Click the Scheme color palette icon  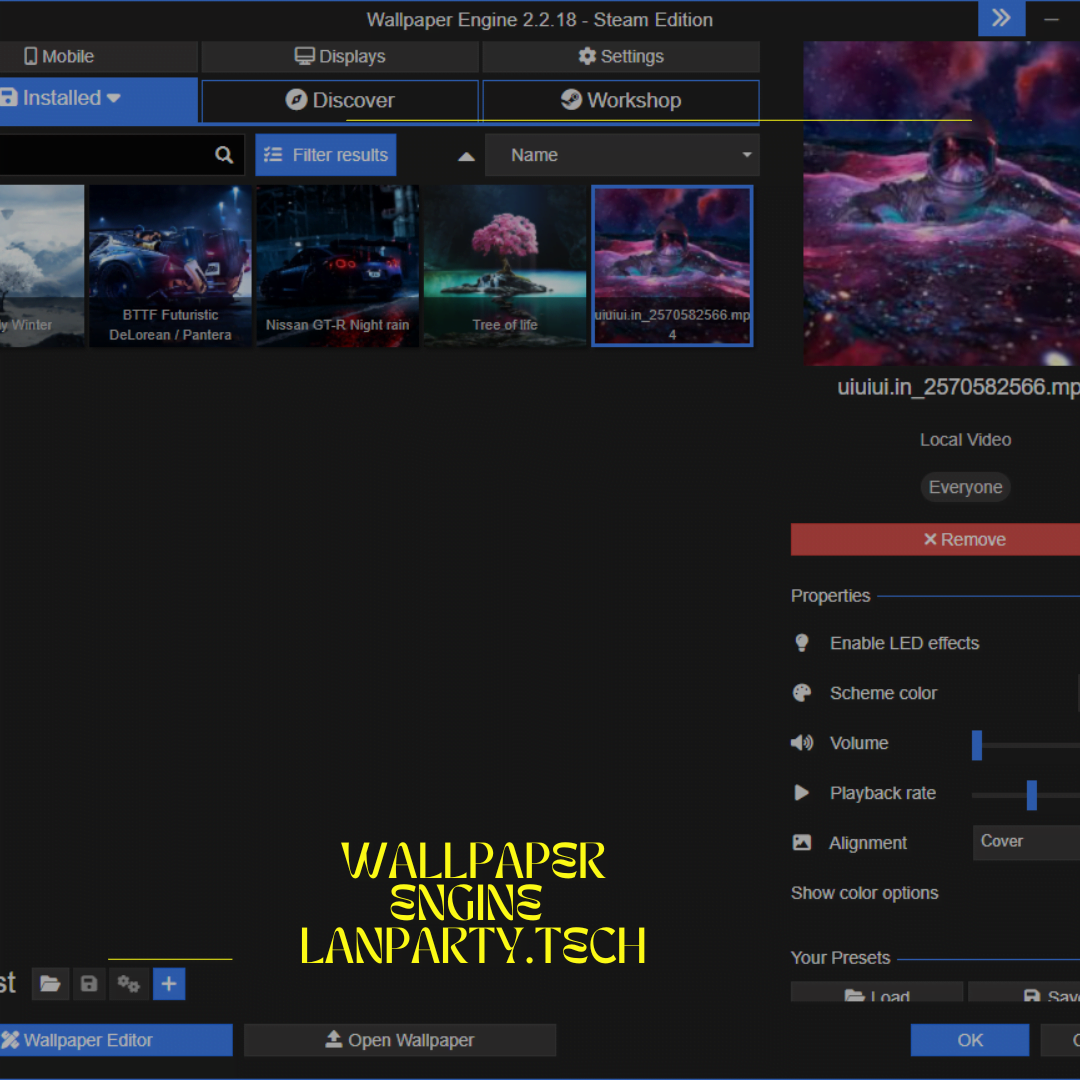pyautogui.click(x=801, y=692)
